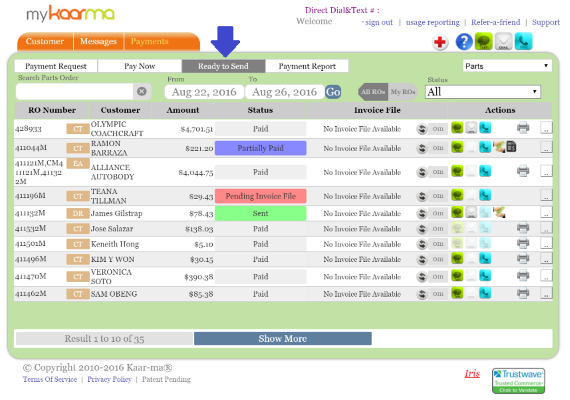Open the Refer-a-friend link
Screen dimensions: 570x400
tap(495, 22)
